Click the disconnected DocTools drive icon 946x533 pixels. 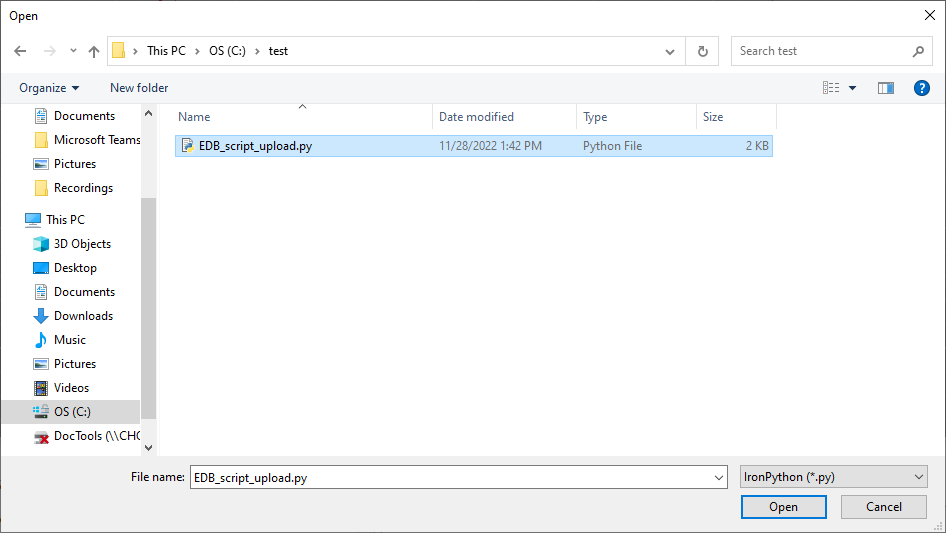click(x=41, y=436)
